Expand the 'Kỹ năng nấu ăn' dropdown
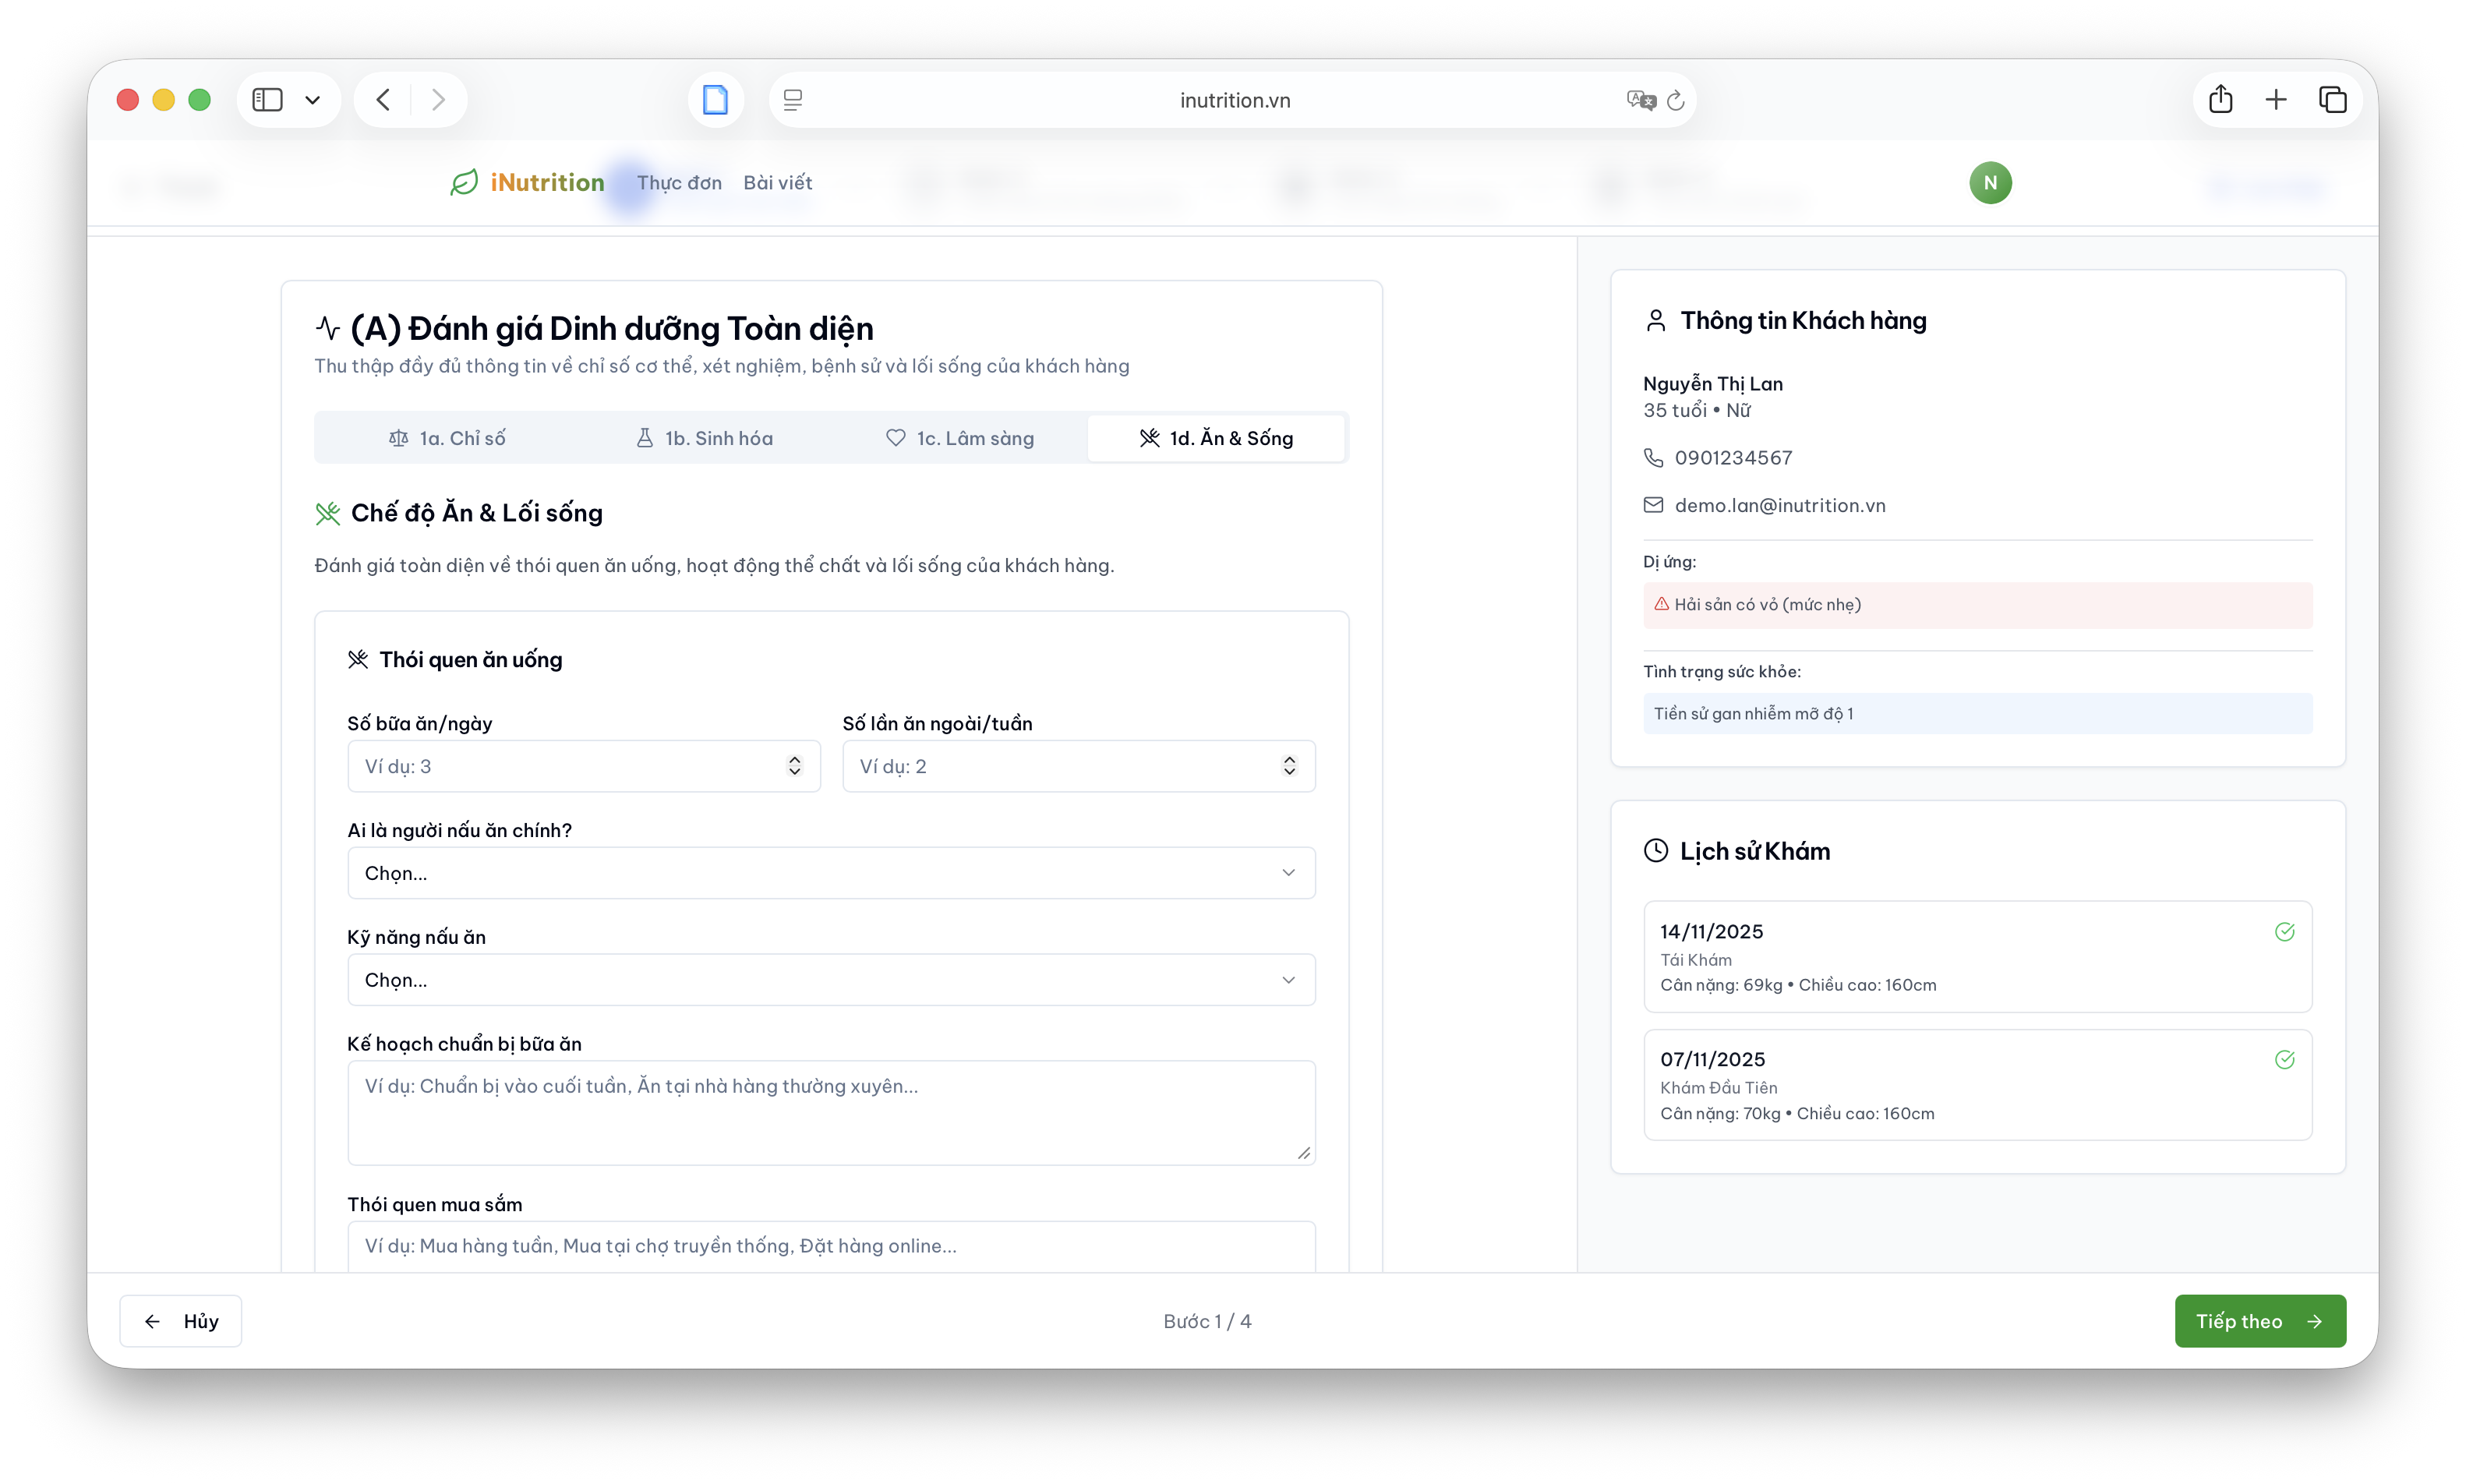Screen dimensions: 2466x1484 [831, 980]
